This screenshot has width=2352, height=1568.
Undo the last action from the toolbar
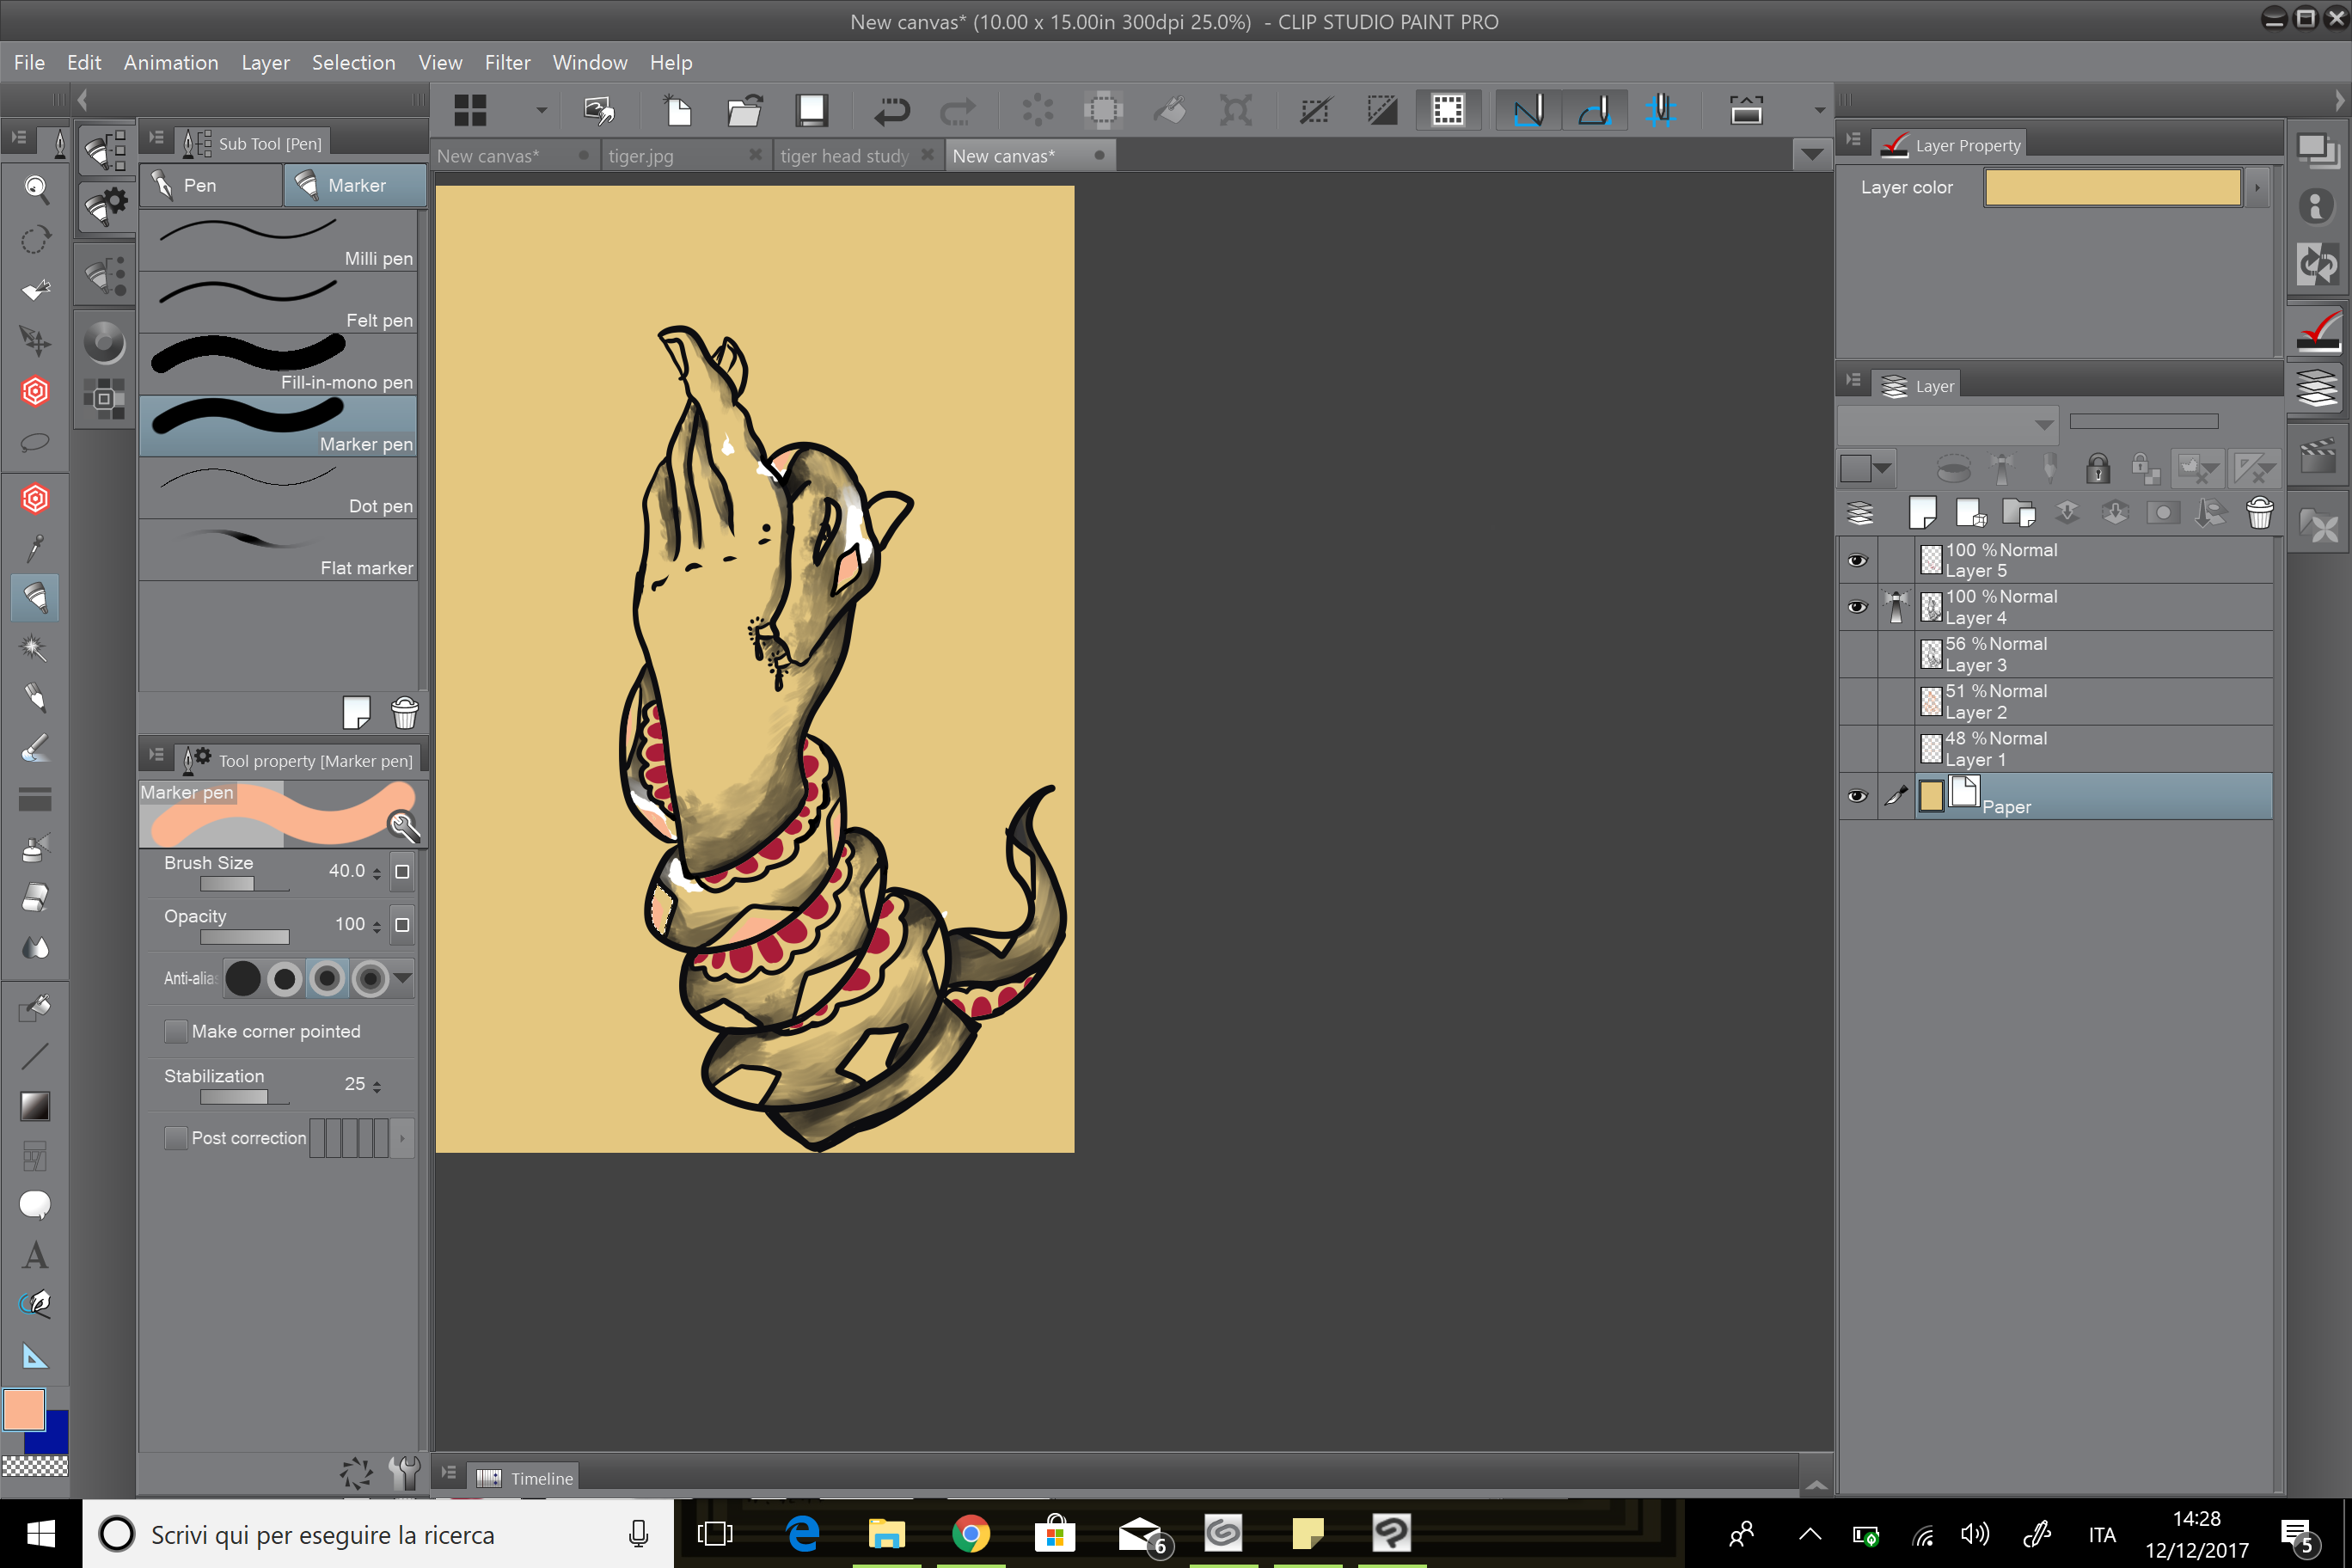click(x=891, y=110)
